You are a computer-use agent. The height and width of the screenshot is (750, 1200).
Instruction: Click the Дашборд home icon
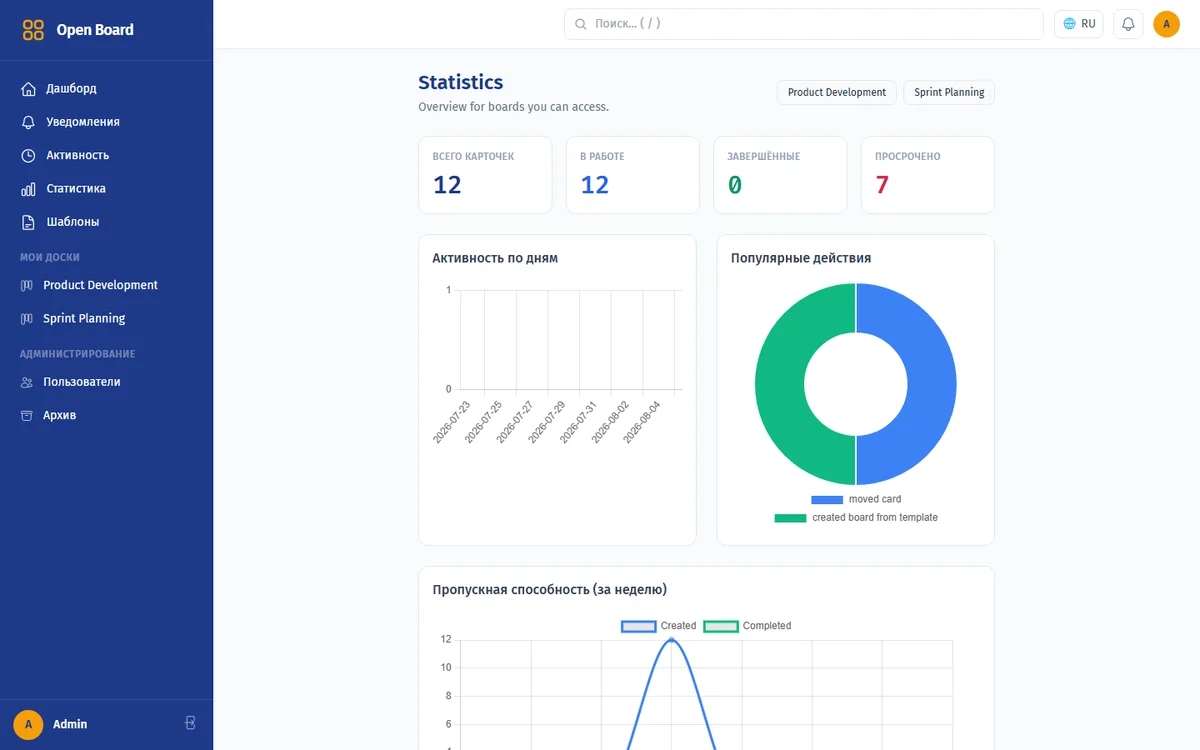[28, 89]
